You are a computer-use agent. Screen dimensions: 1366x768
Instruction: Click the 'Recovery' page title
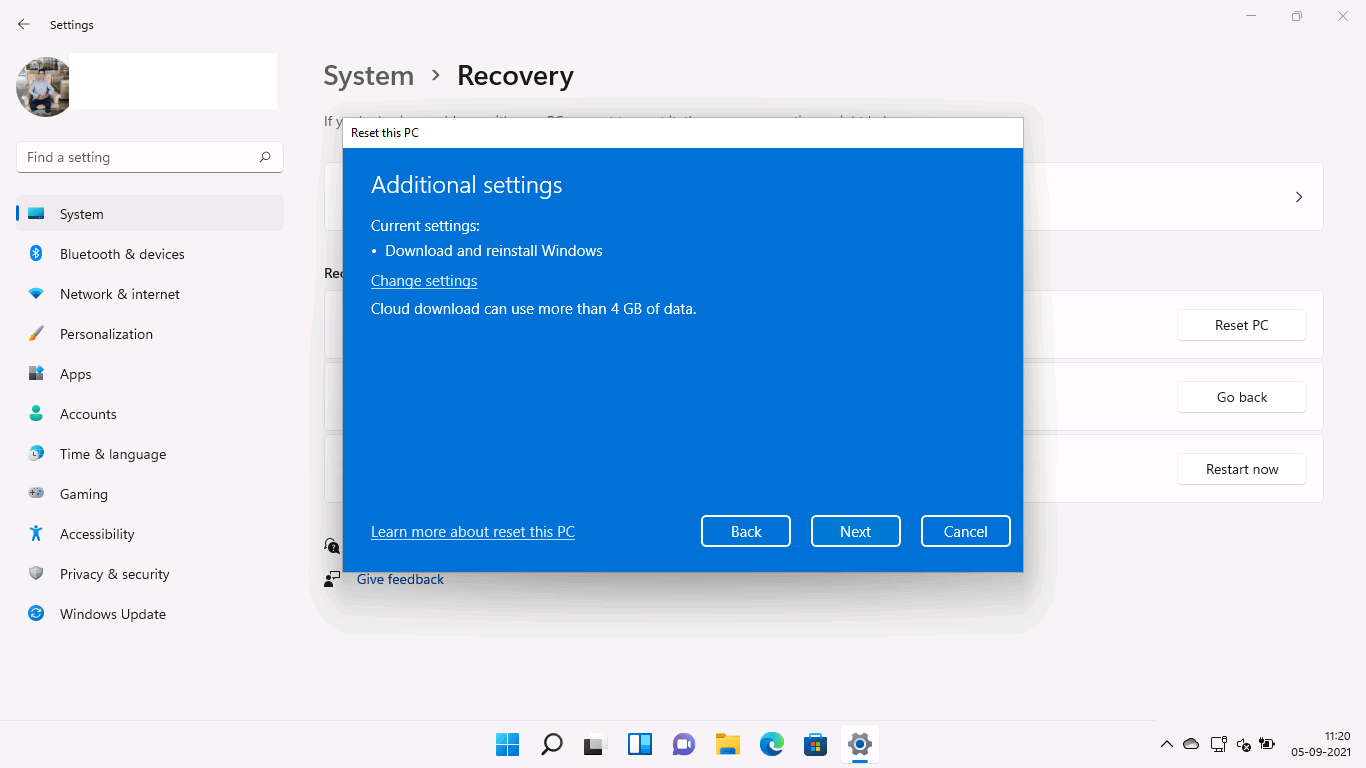515,76
